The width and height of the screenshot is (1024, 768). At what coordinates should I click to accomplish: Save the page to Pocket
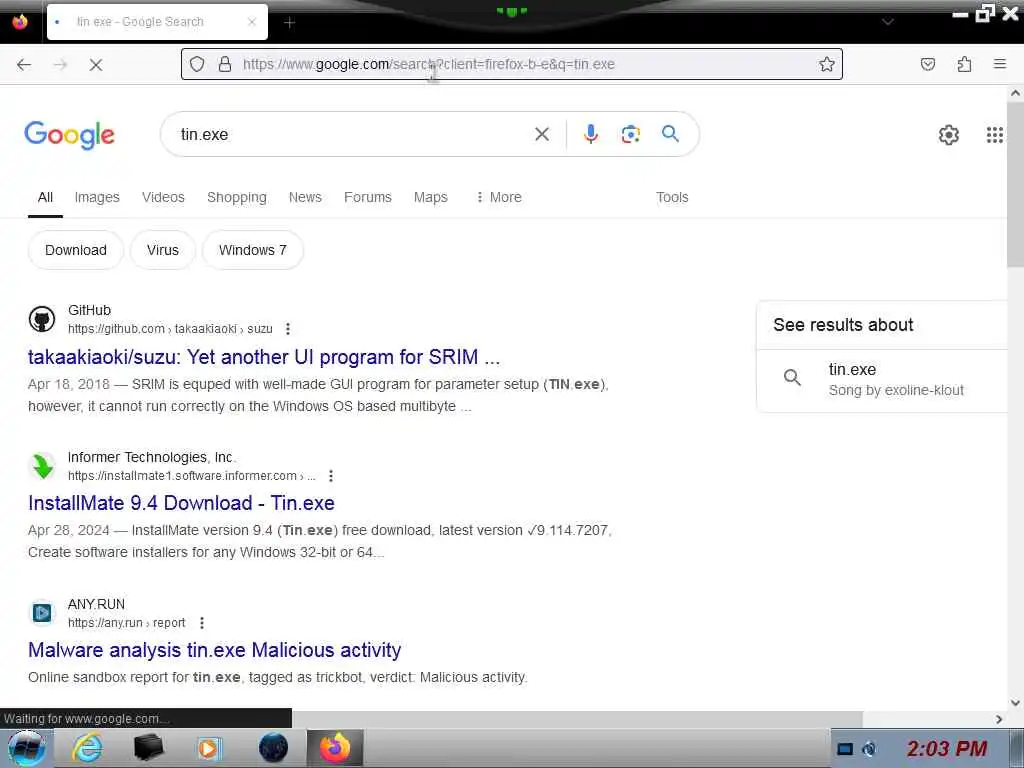pyautogui.click(x=927, y=64)
